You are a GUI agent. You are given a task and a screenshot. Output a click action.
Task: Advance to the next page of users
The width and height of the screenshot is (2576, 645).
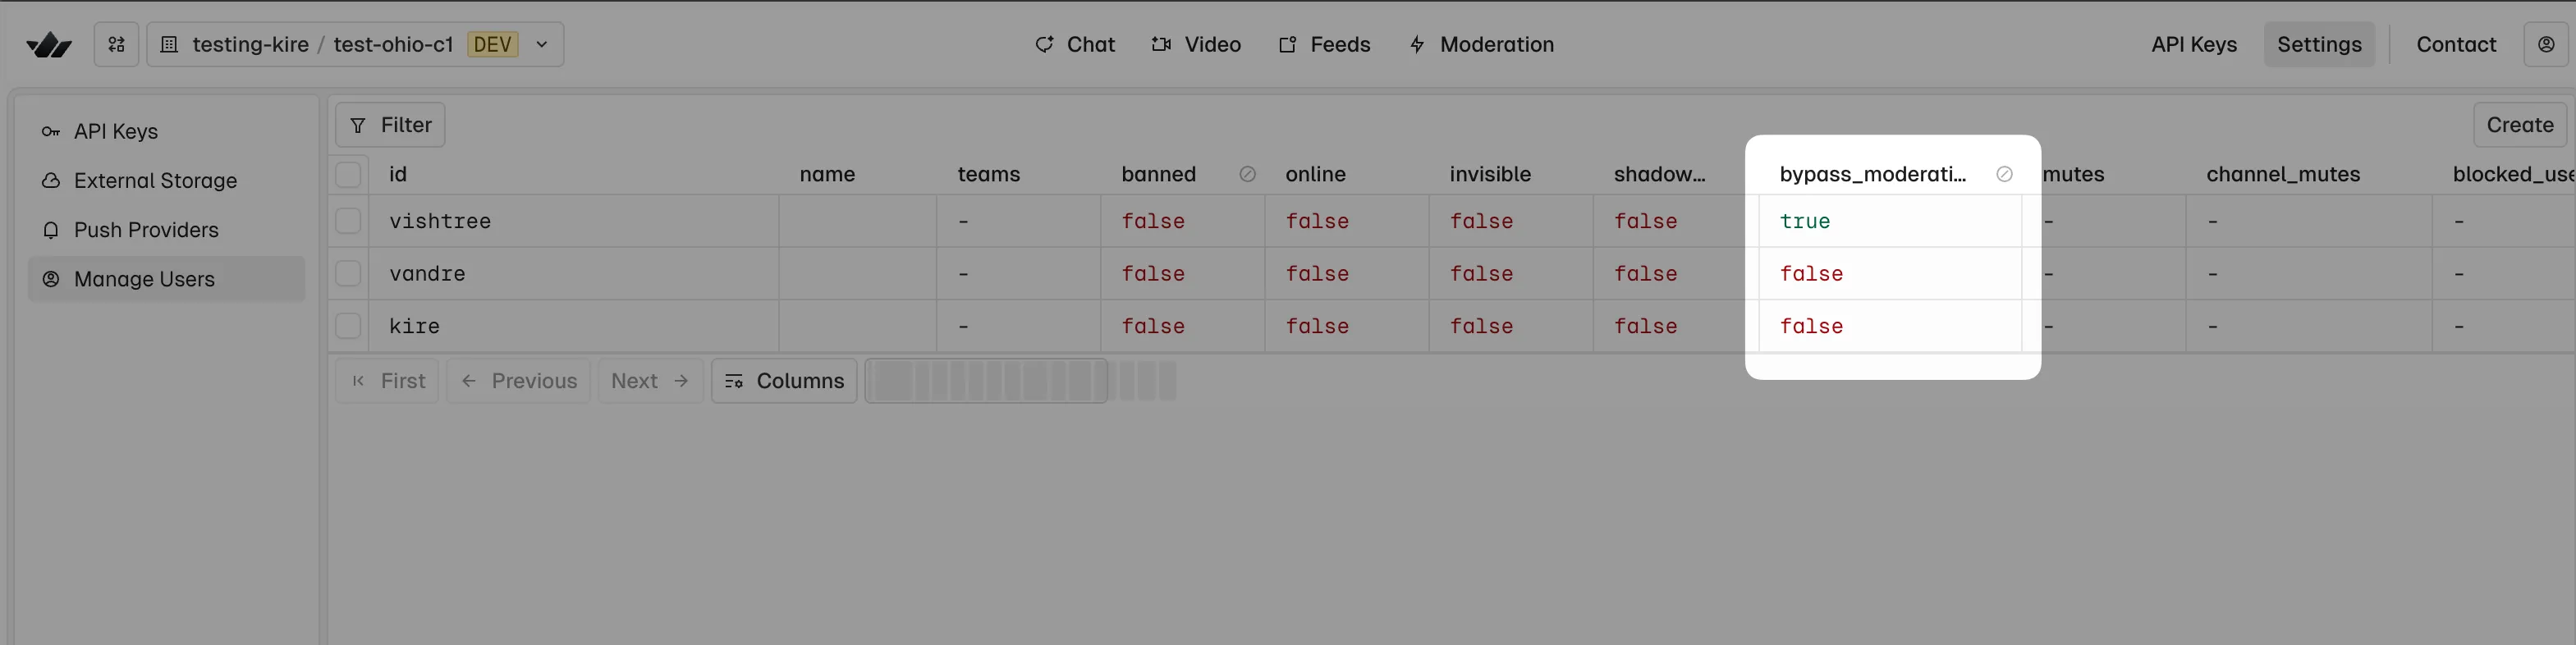click(649, 381)
